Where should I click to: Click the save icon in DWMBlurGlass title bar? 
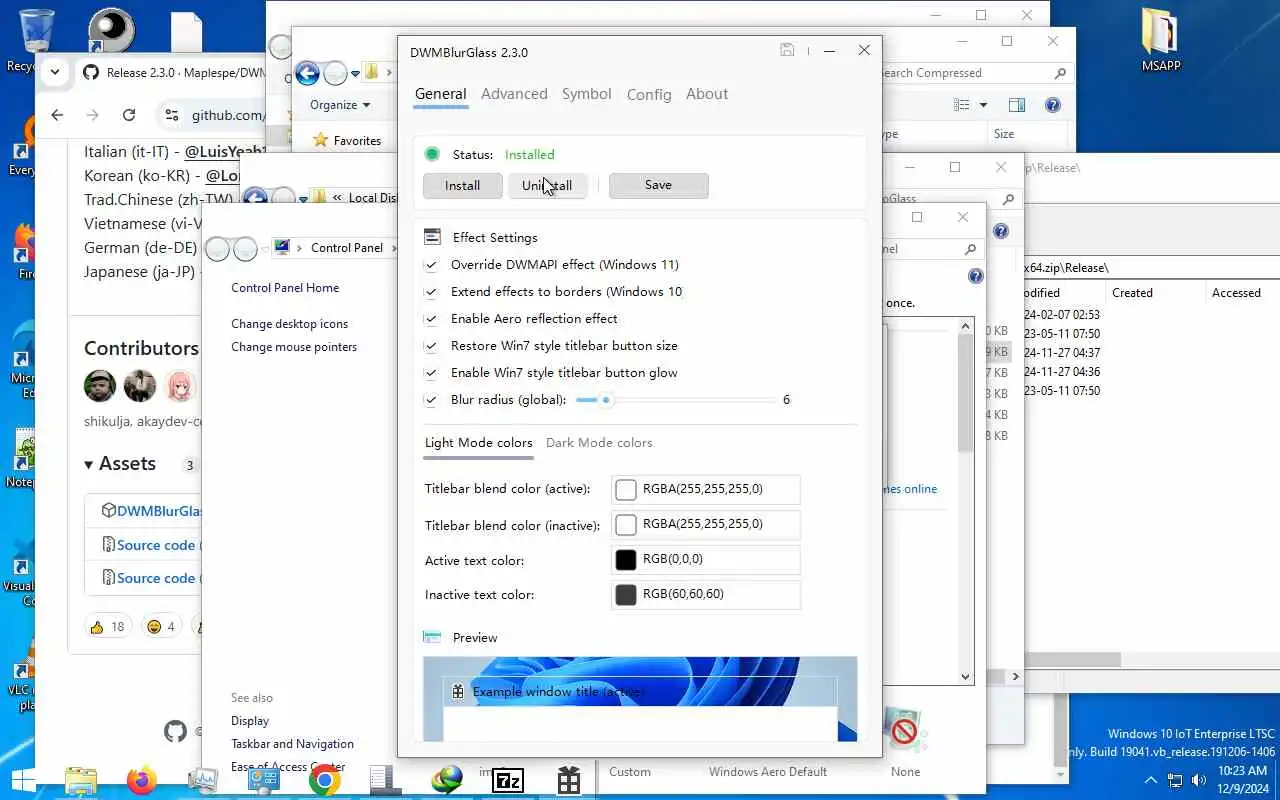pyautogui.click(x=787, y=51)
